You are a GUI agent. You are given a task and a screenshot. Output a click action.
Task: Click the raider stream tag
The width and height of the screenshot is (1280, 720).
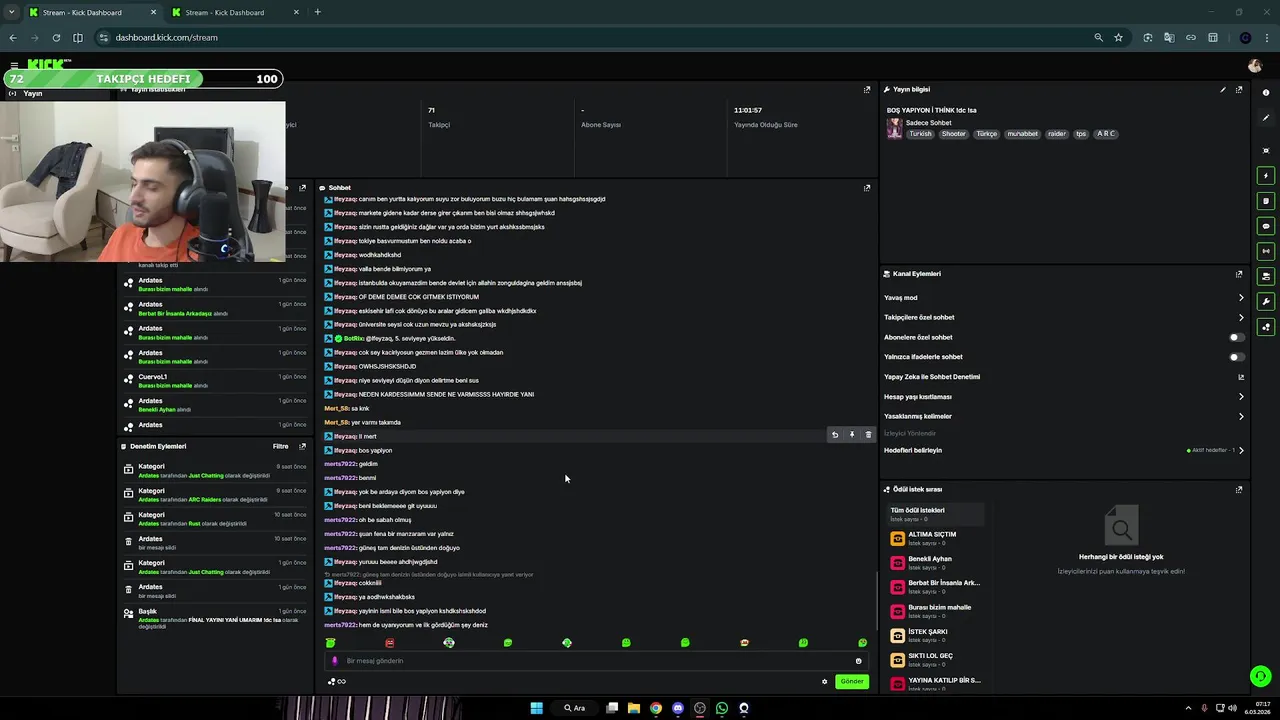[1057, 134]
